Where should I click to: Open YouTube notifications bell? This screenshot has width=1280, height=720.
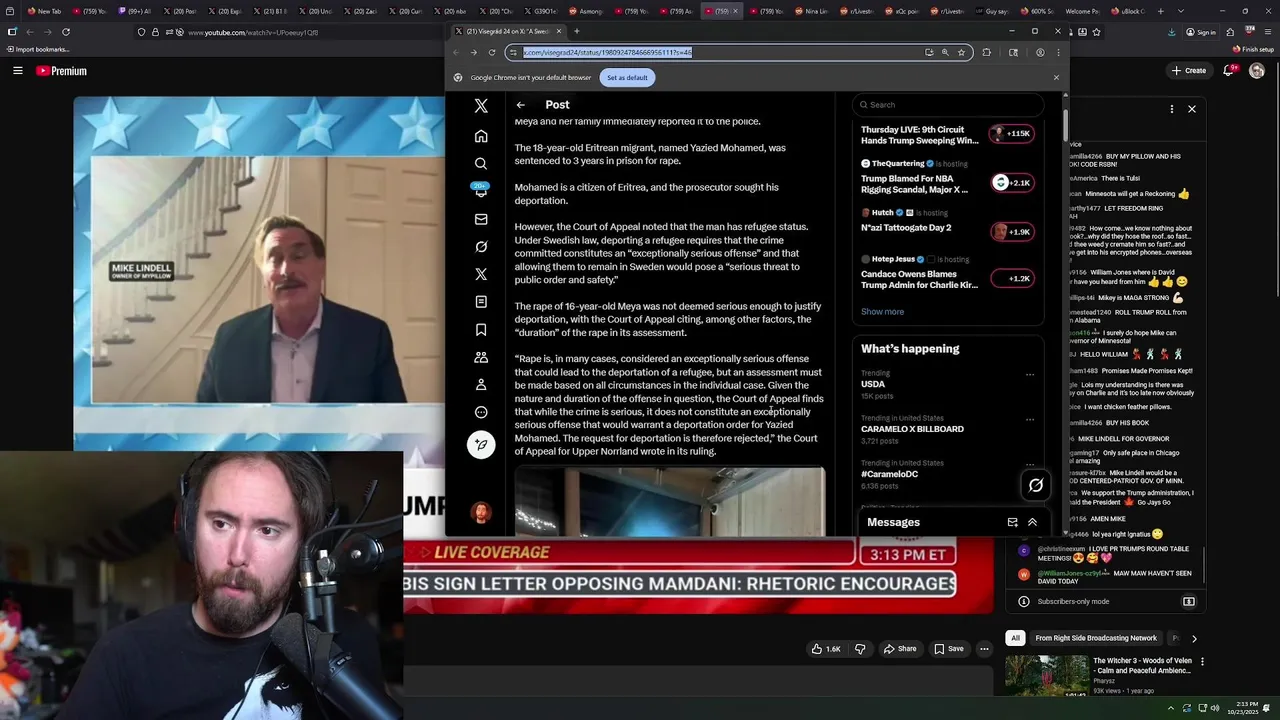[1229, 71]
